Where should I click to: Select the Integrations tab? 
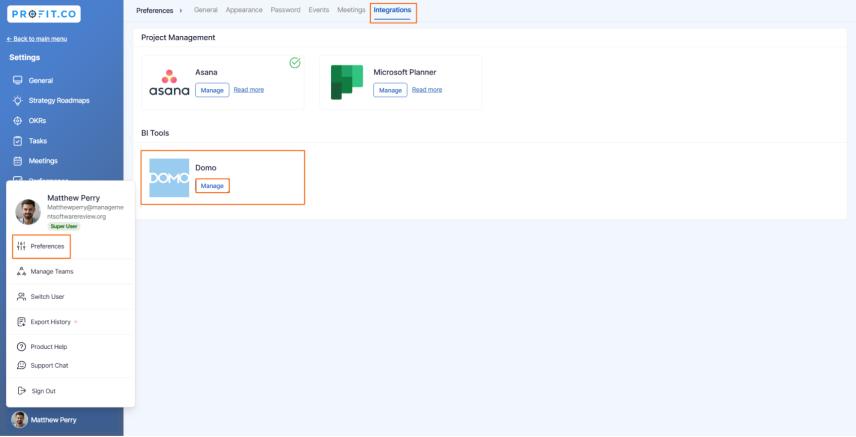pos(393,10)
